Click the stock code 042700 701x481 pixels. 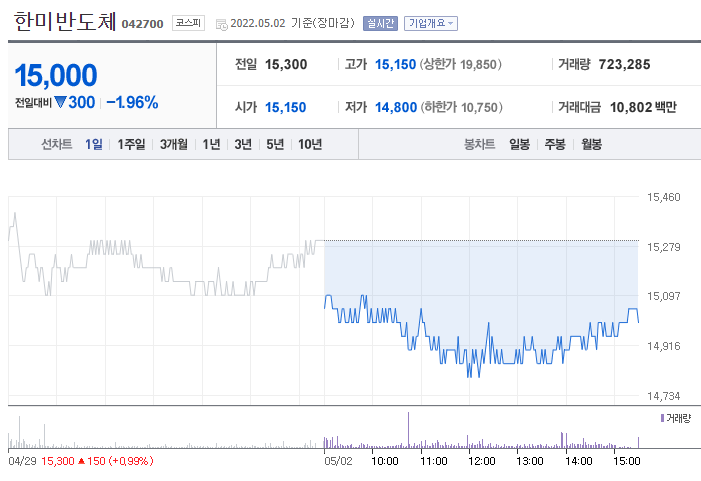click(x=143, y=24)
